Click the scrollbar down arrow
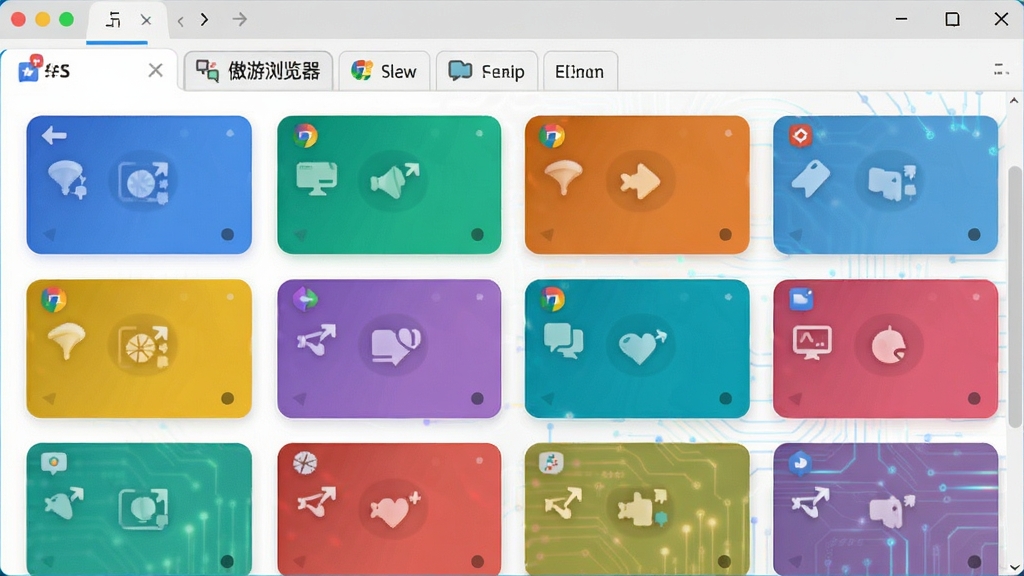The image size is (1024, 576). (1014, 567)
